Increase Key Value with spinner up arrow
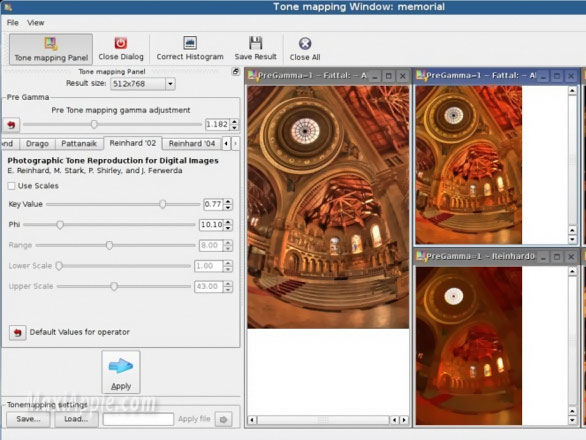586x440 pixels. click(228, 201)
